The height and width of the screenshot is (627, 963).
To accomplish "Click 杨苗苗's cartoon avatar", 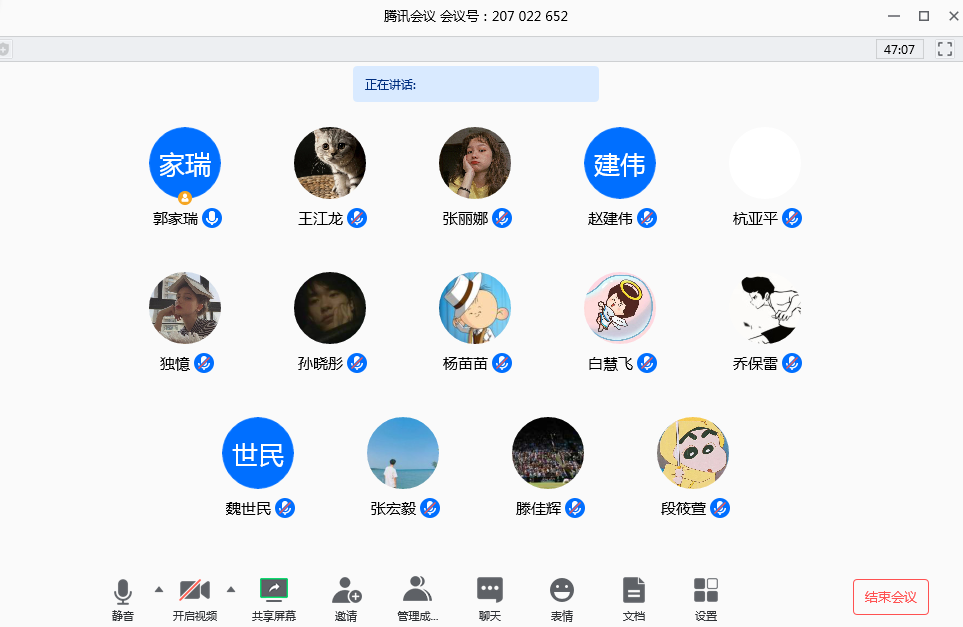I will tap(475, 308).
